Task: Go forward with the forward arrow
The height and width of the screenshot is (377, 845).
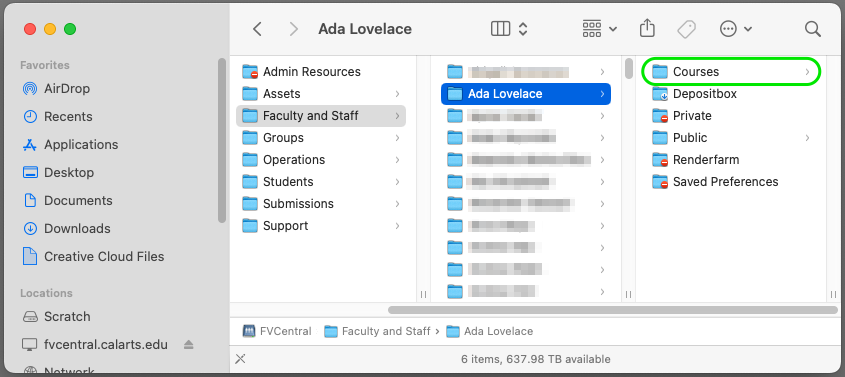Action: 293,29
